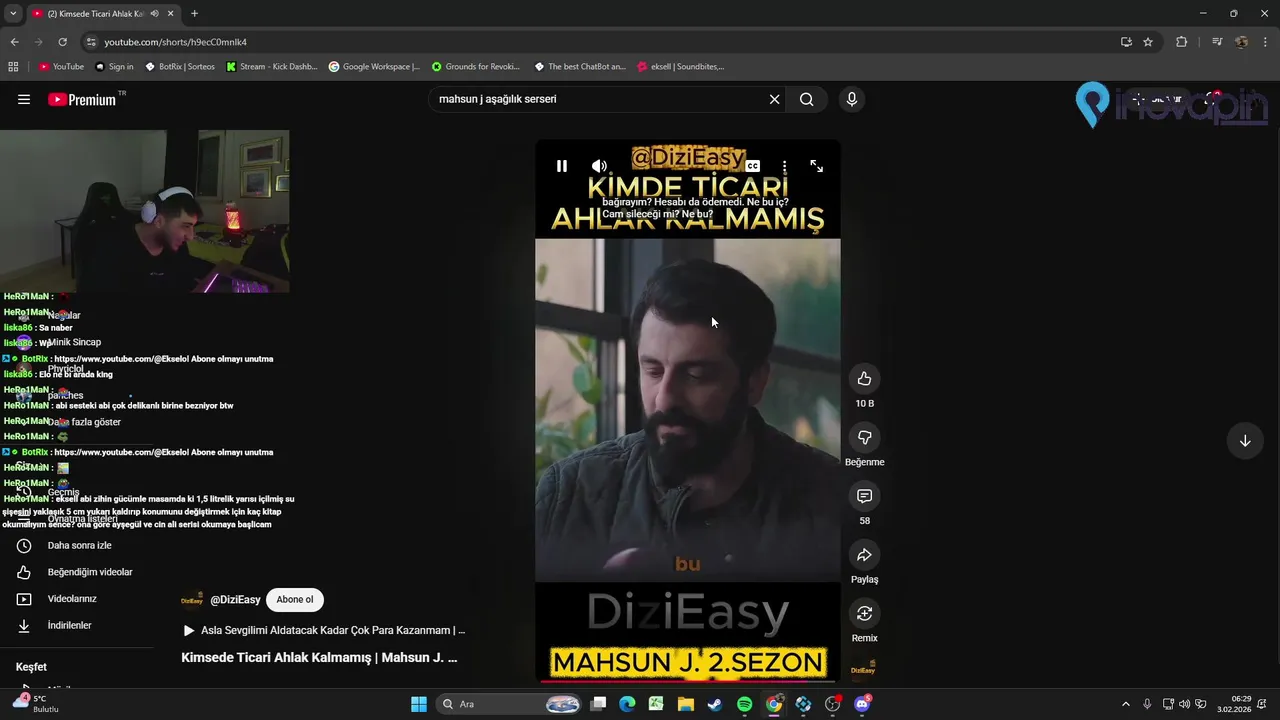Open linked video Asla Sevgilimi Aldatacak
Viewport: 1280px width, 720px height.
pos(324,631)
